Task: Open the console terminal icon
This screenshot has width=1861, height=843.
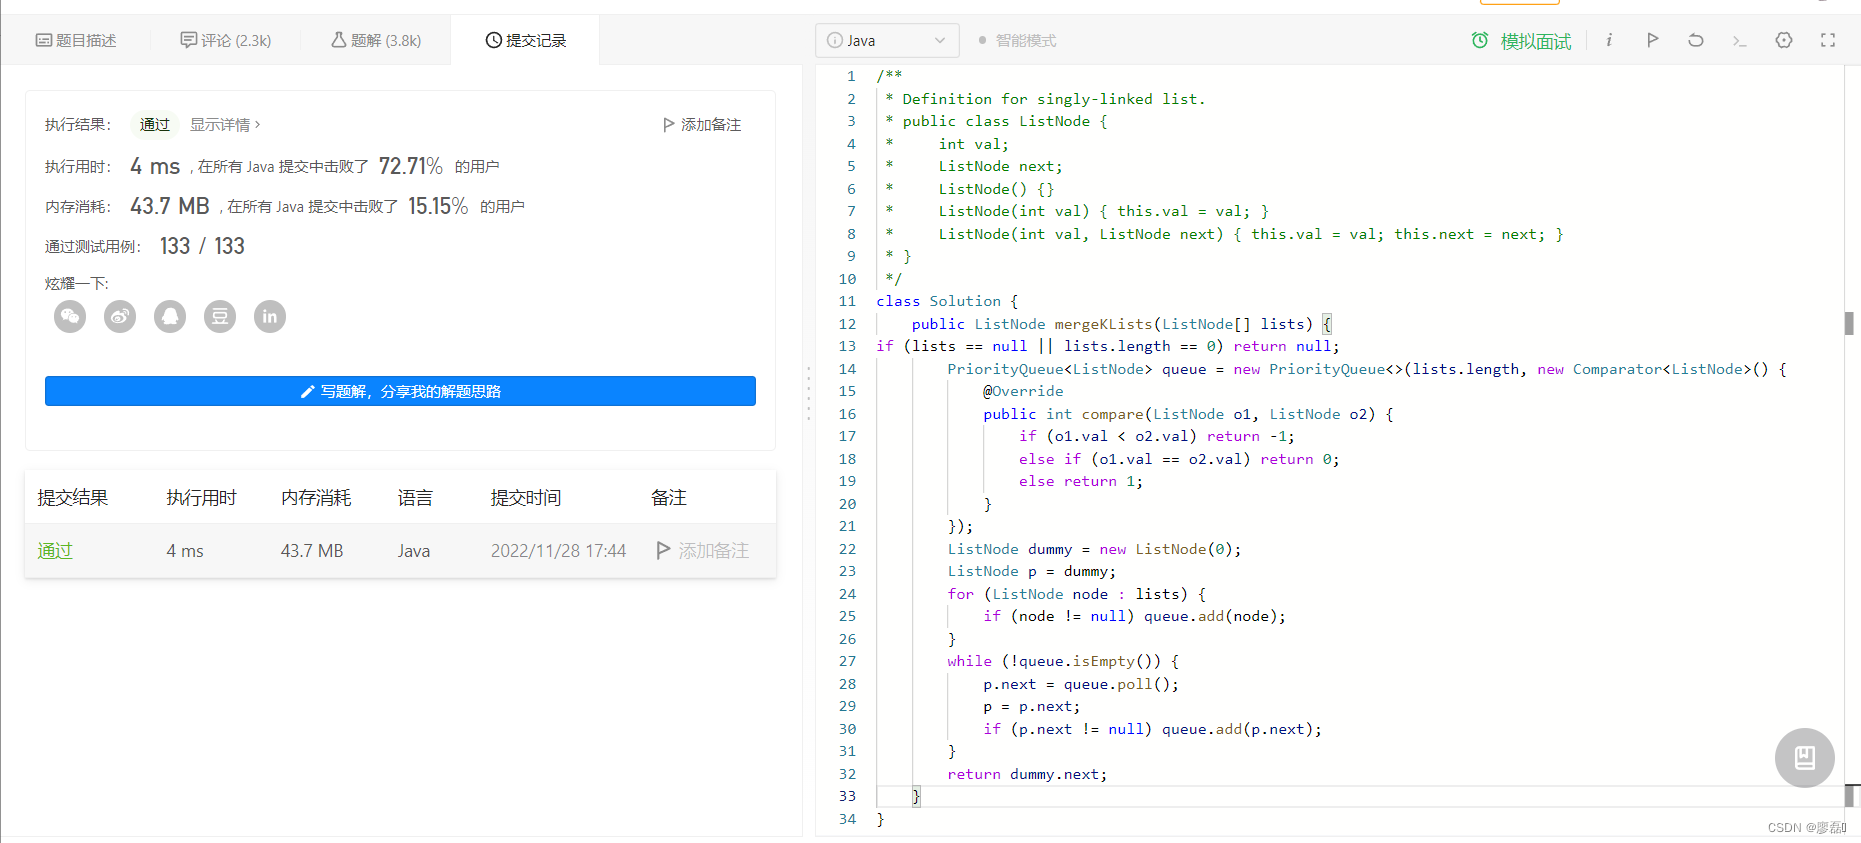Action: click(x=1740, y=41)
